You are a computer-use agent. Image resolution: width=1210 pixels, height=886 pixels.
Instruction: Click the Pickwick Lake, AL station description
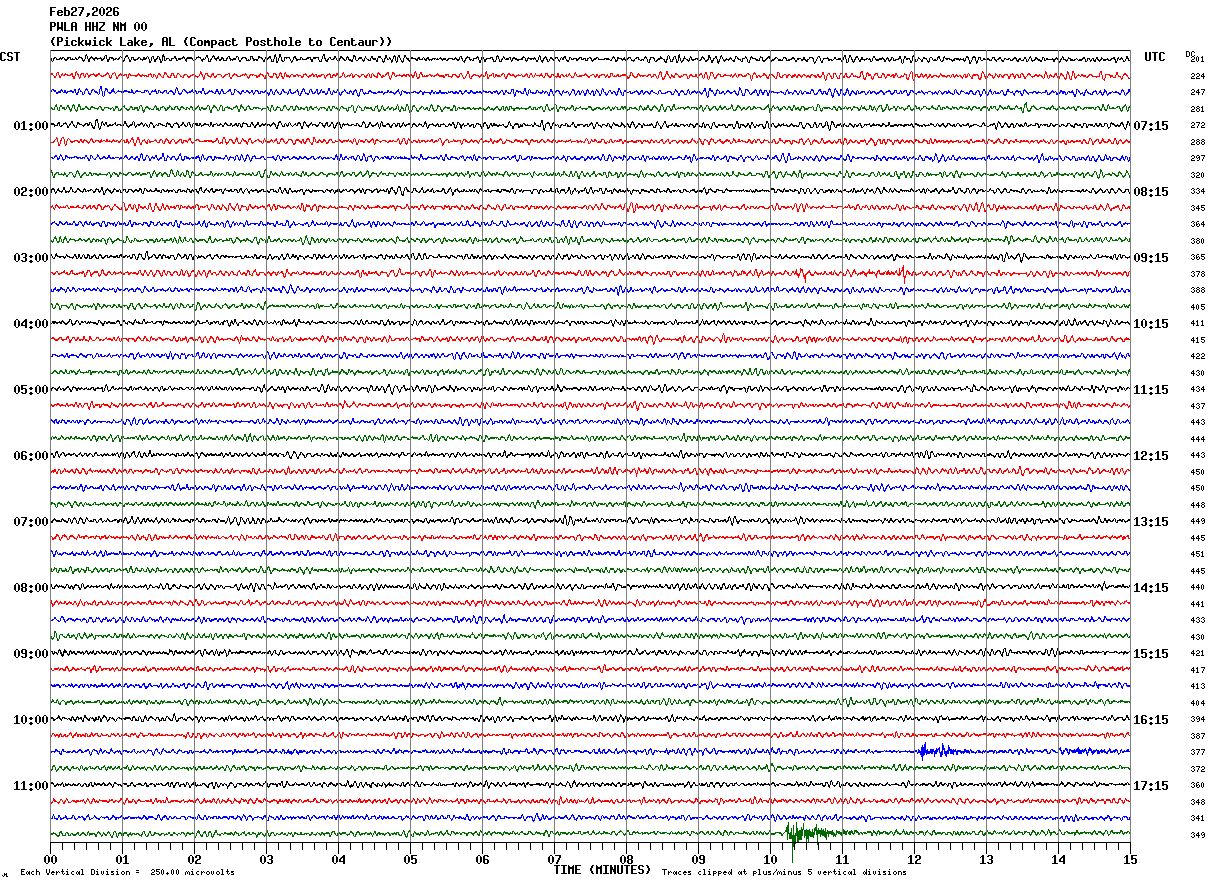click(221, 42)
